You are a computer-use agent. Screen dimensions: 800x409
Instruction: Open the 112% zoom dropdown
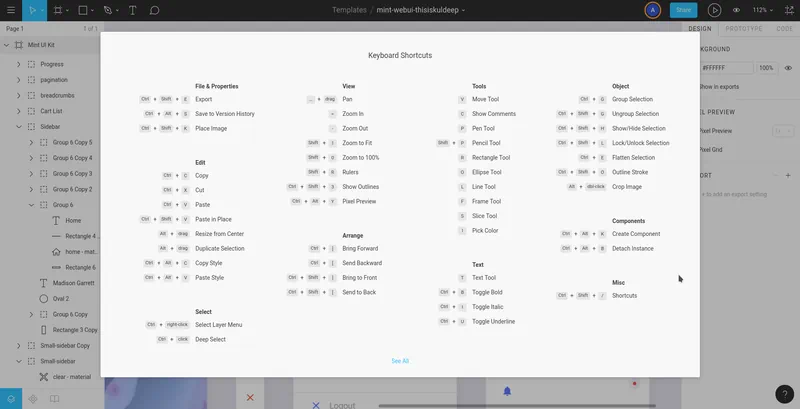pyautogui.click(x=763, y=10)
